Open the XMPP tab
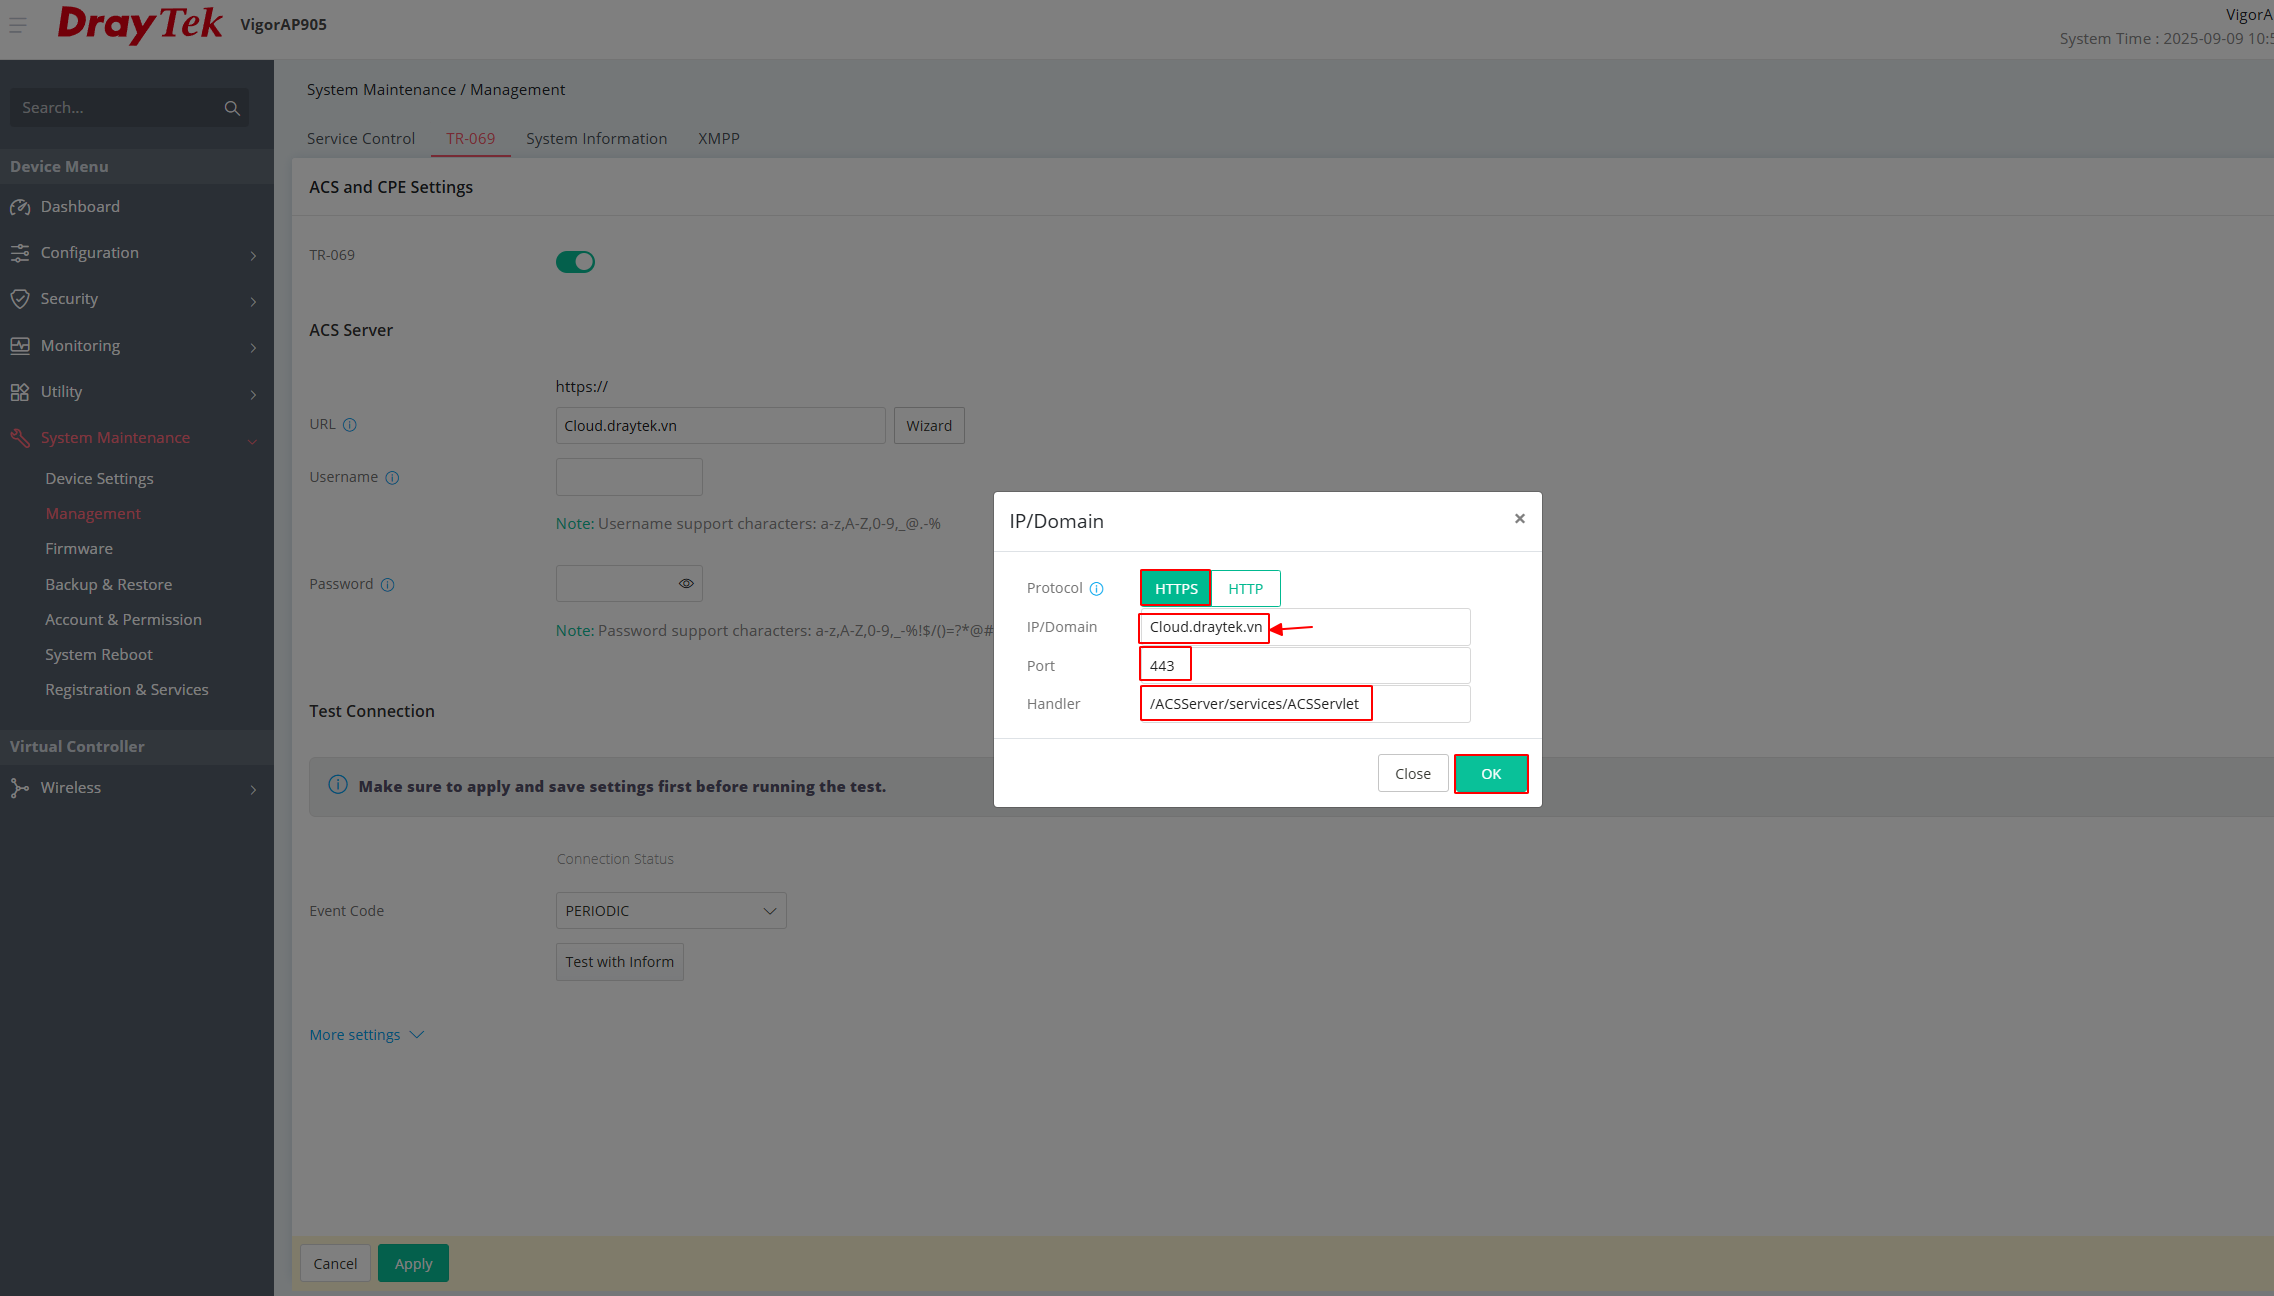The width and height of the screenshot is (2274, 1296). [719, 138]
